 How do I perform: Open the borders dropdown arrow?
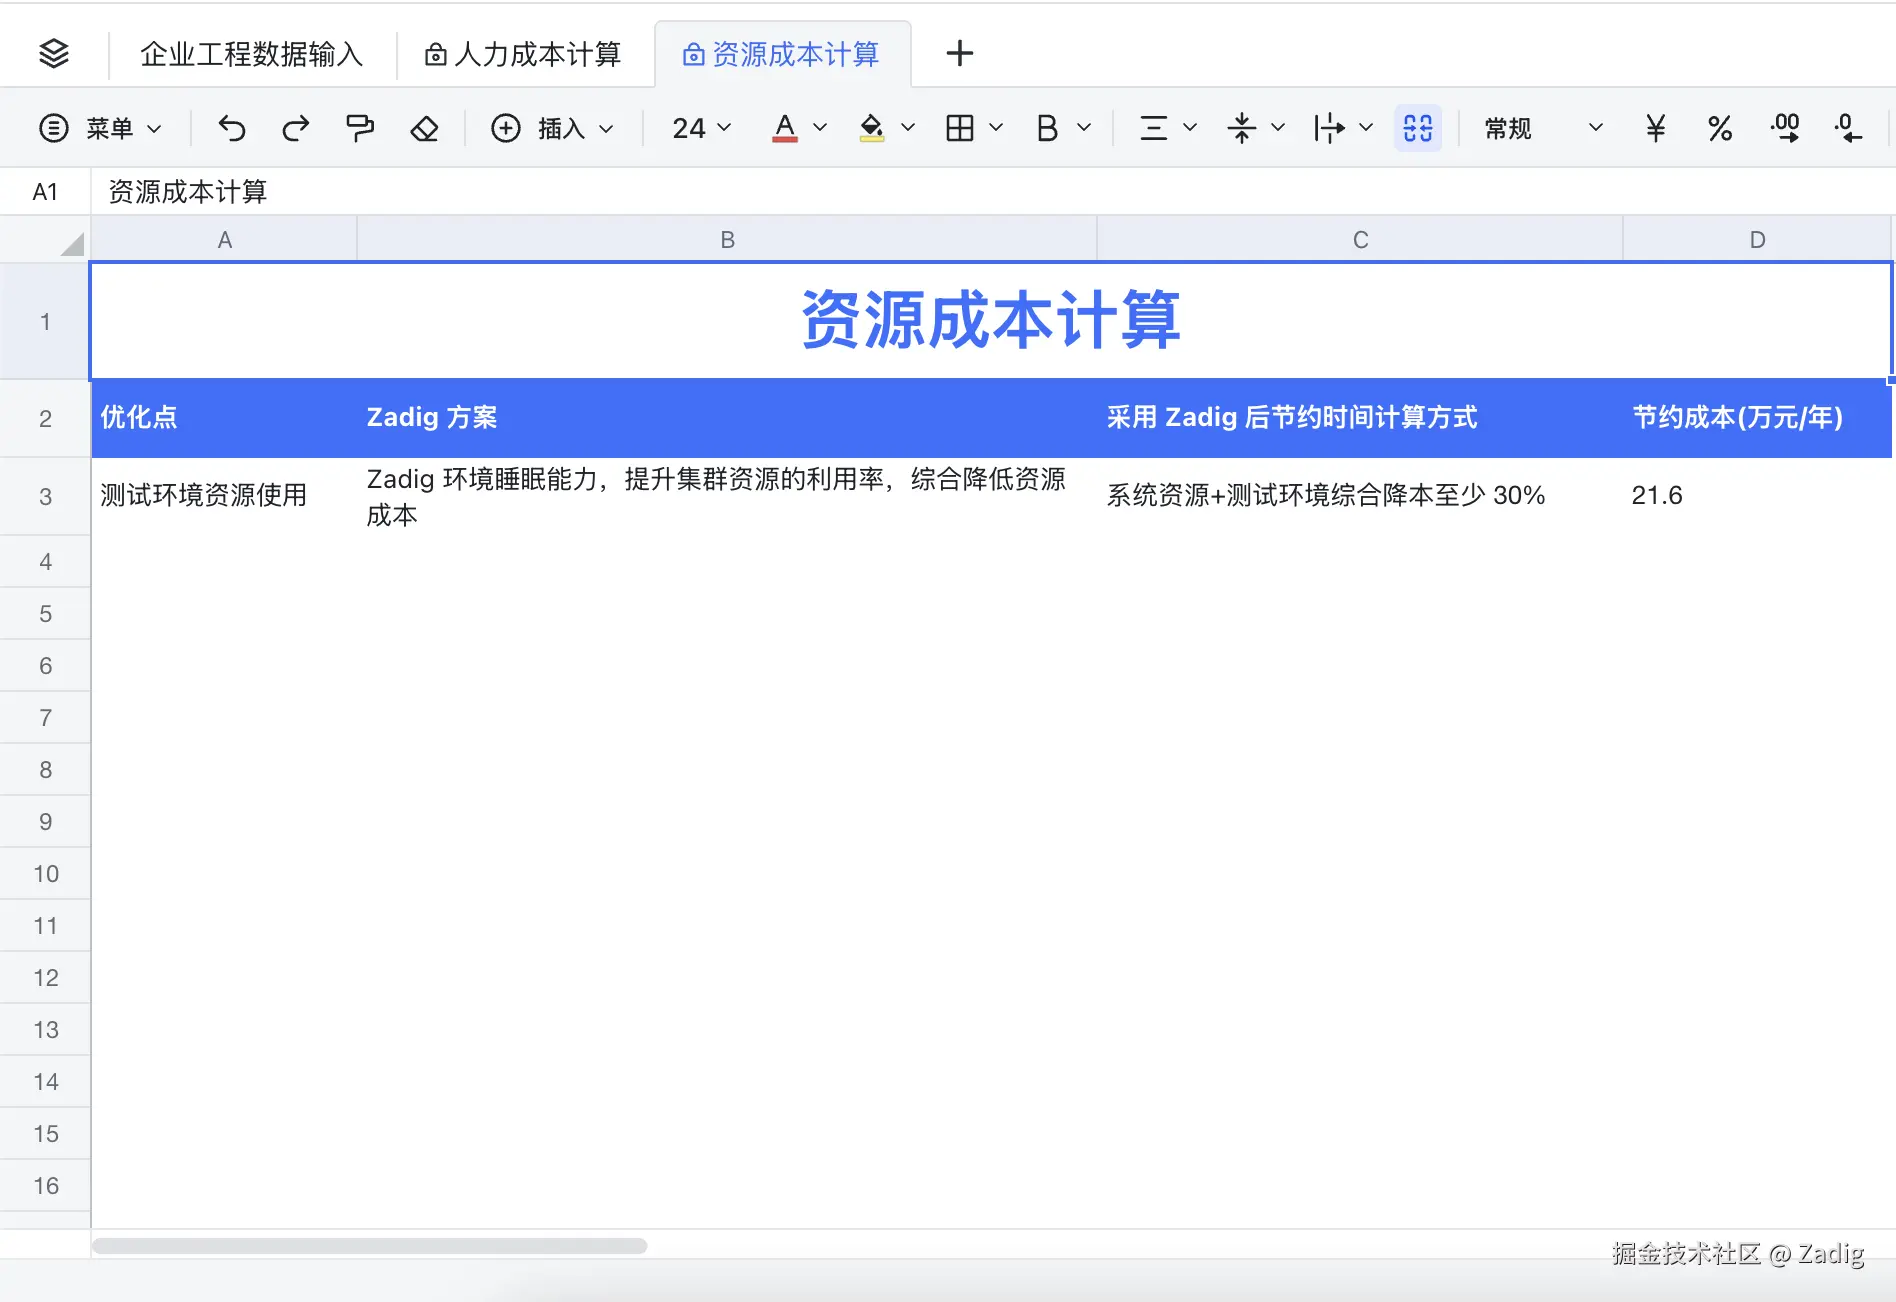coord(996,128)
